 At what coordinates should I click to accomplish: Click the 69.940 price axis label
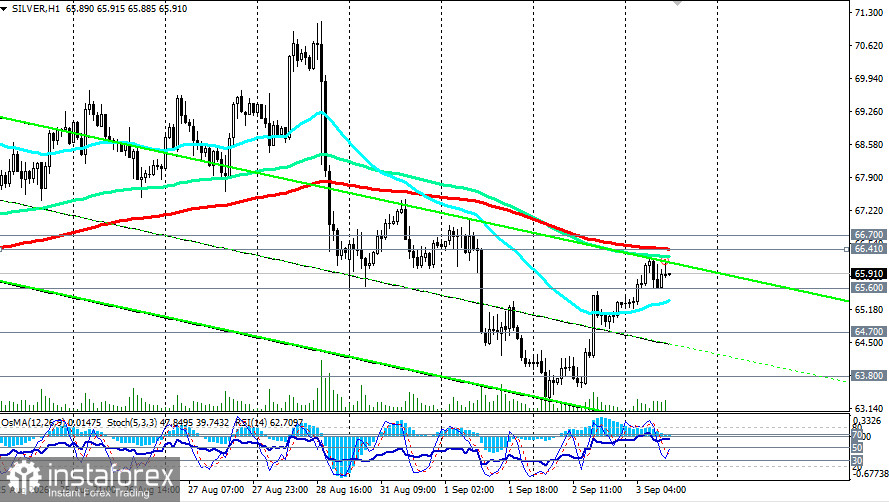tap(869, 78)
